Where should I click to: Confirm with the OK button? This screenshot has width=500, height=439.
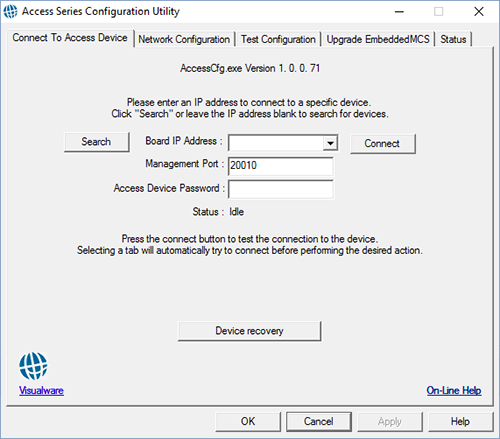point(248,422)
